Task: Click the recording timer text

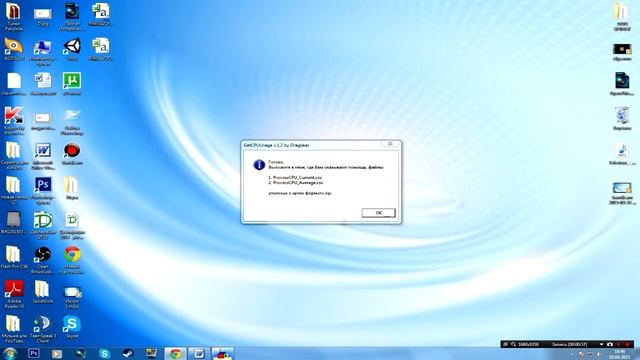Action: click(569, 344)
